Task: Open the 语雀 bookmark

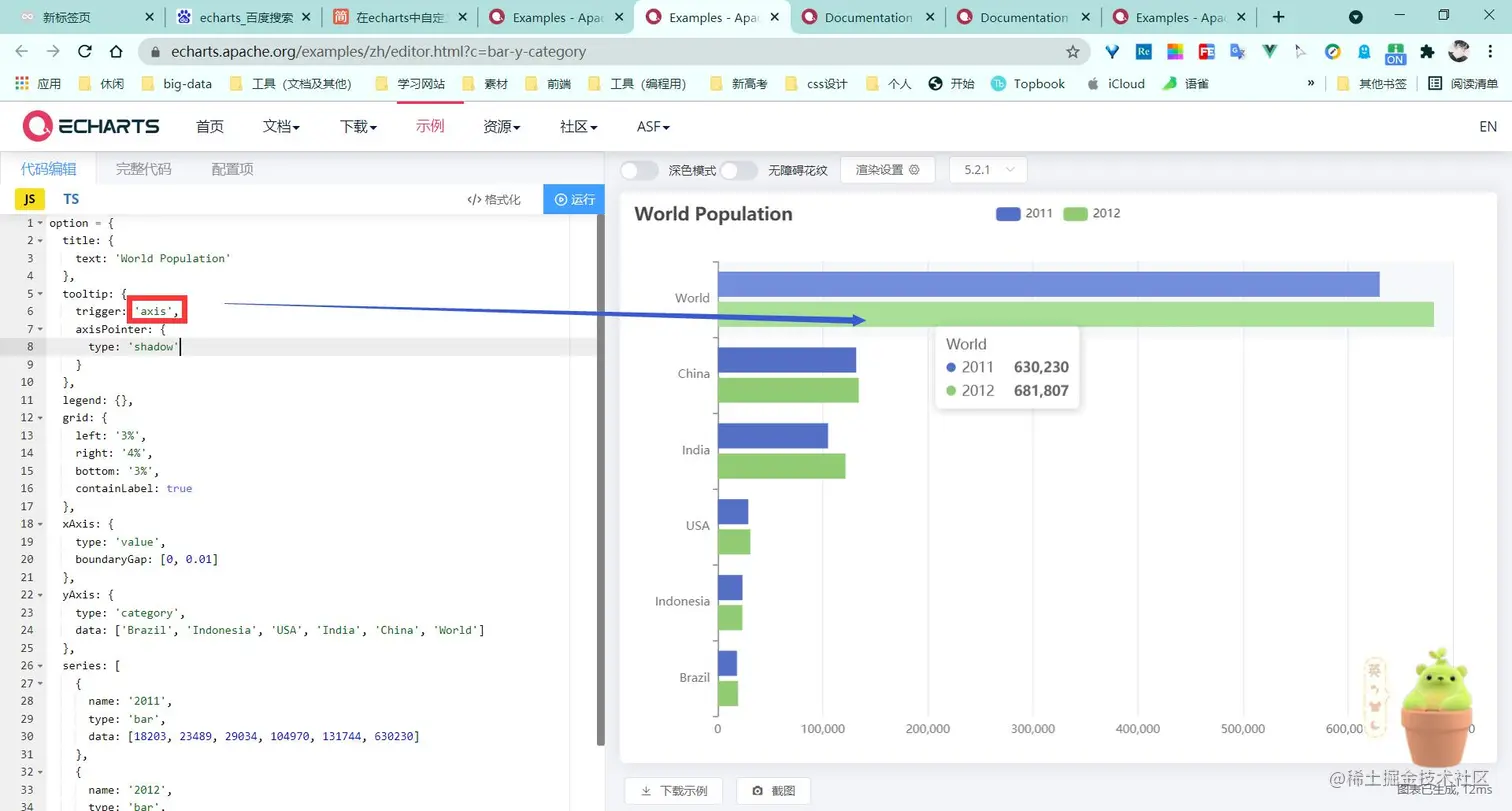Action: 1185,84
